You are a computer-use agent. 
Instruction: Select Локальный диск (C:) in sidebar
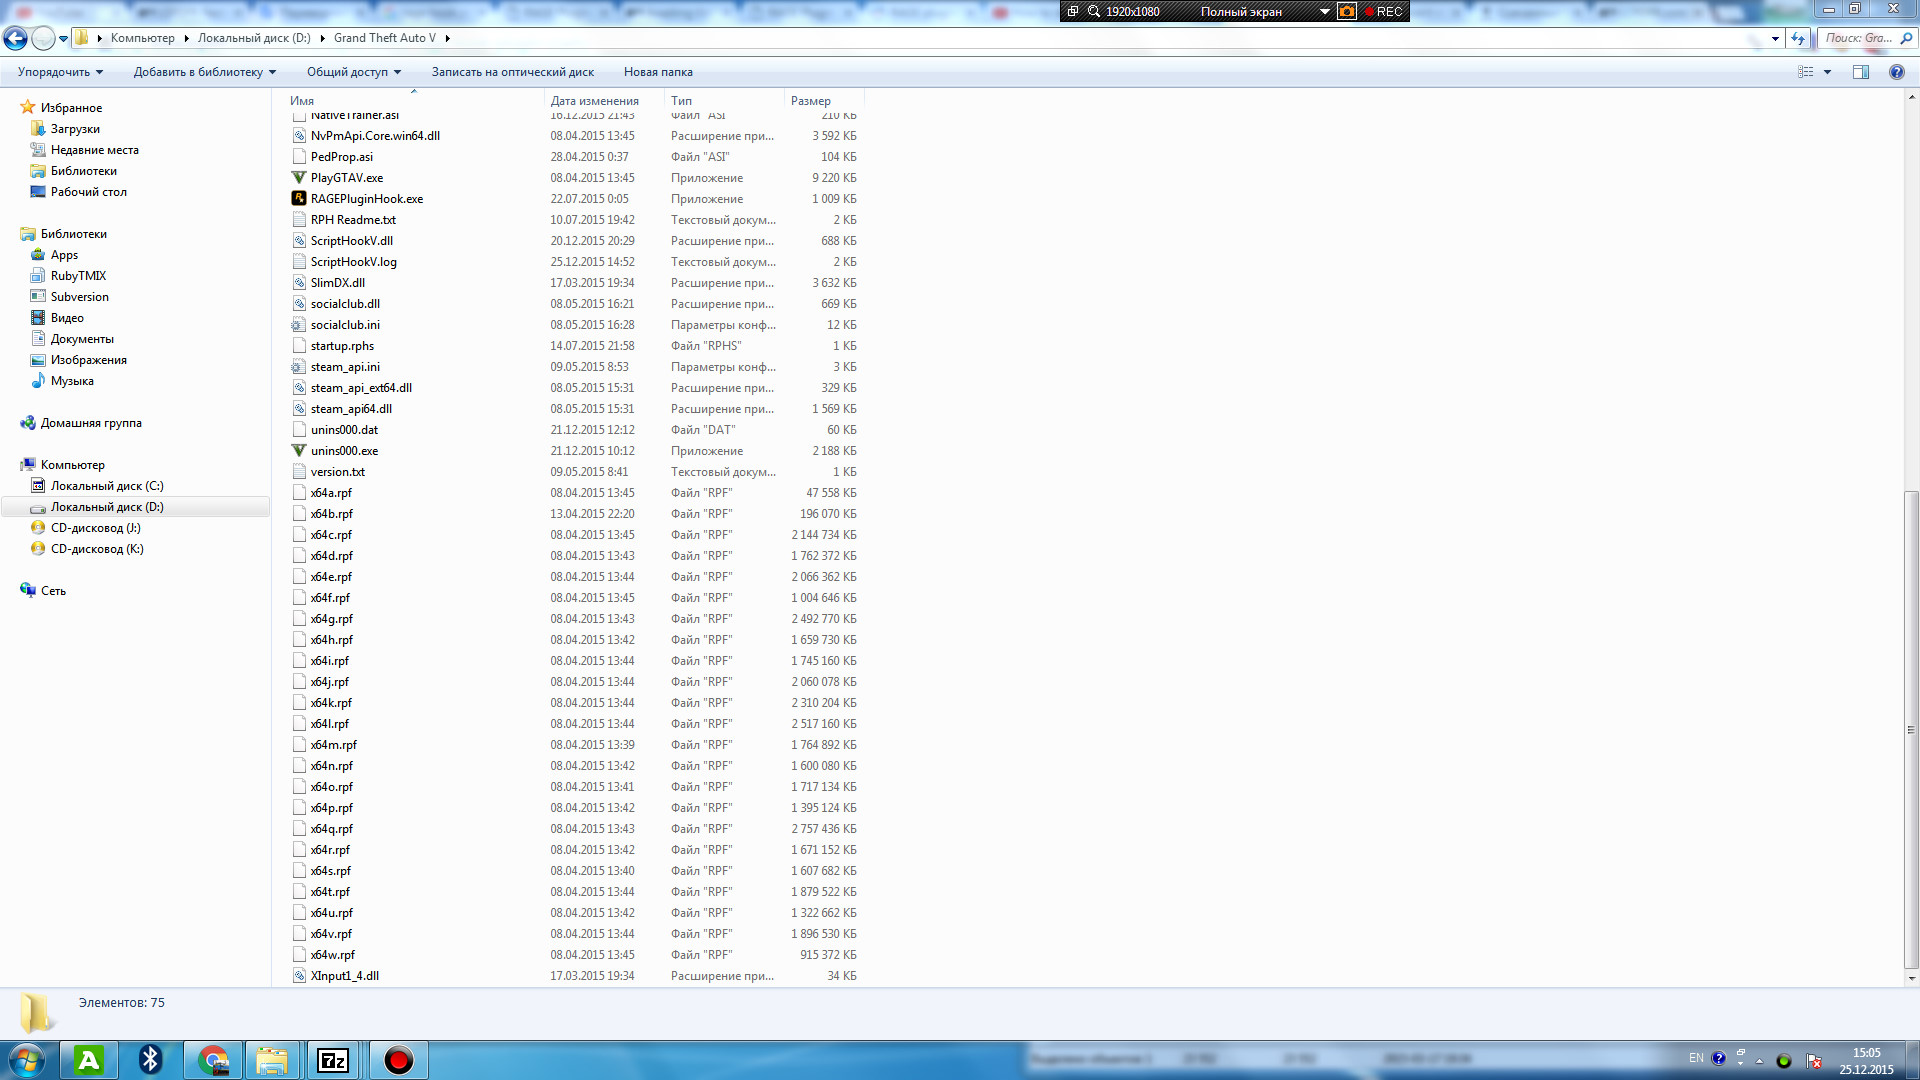point(106,486)
